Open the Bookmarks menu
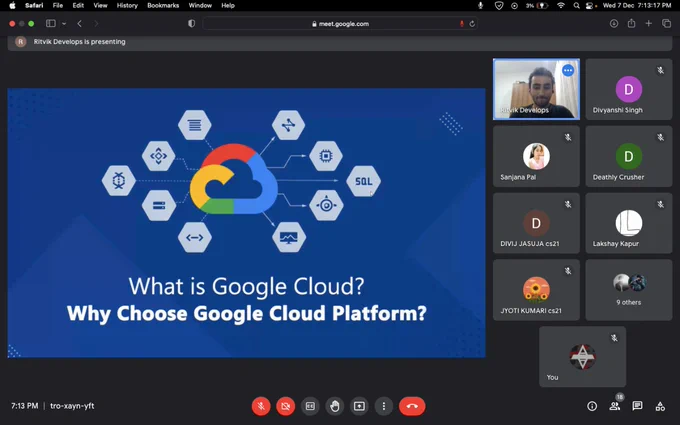This screenshot has height=425, width=680. point(163,6)
